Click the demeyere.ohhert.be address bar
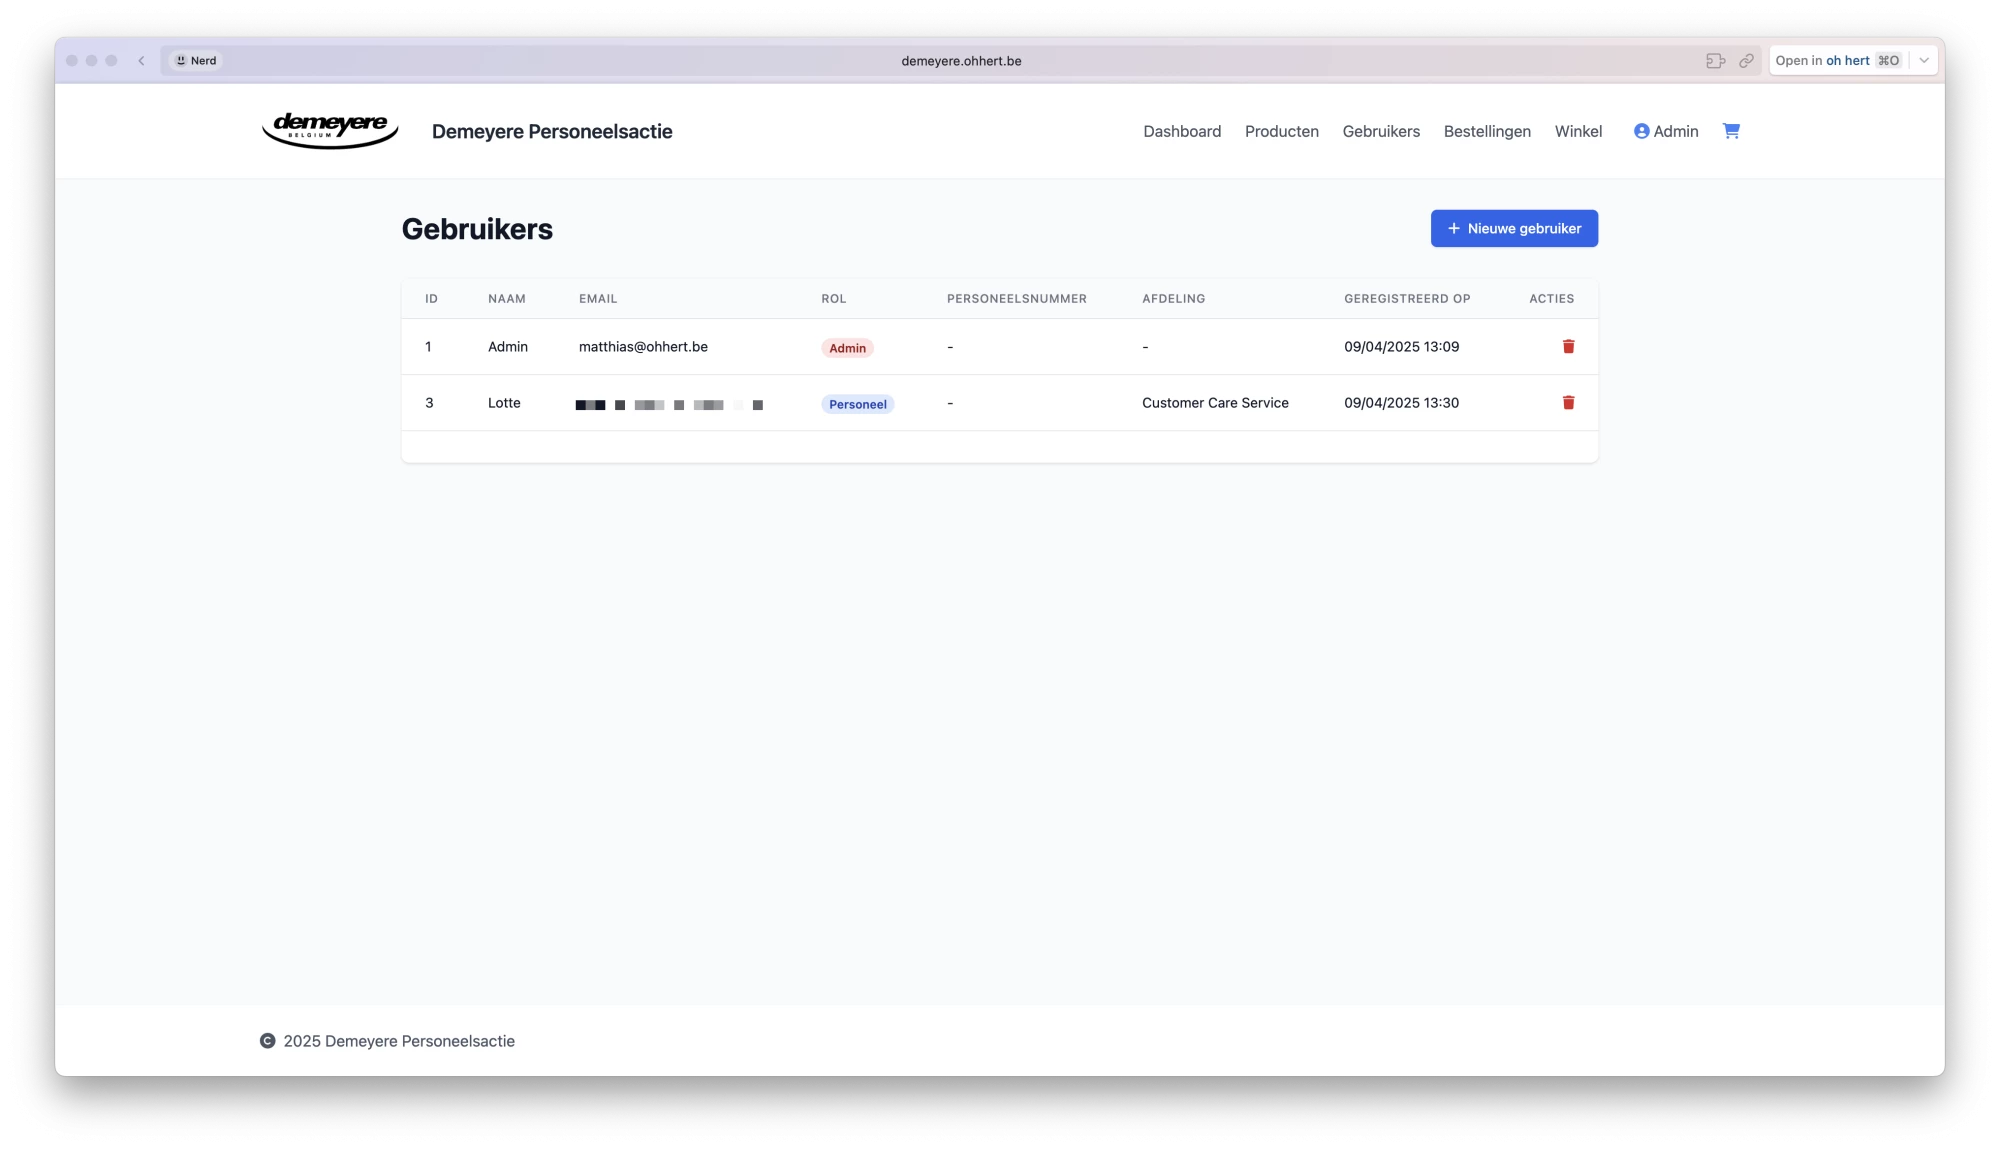Screen dimensions: 2000x1149 [x=960, y=61]
